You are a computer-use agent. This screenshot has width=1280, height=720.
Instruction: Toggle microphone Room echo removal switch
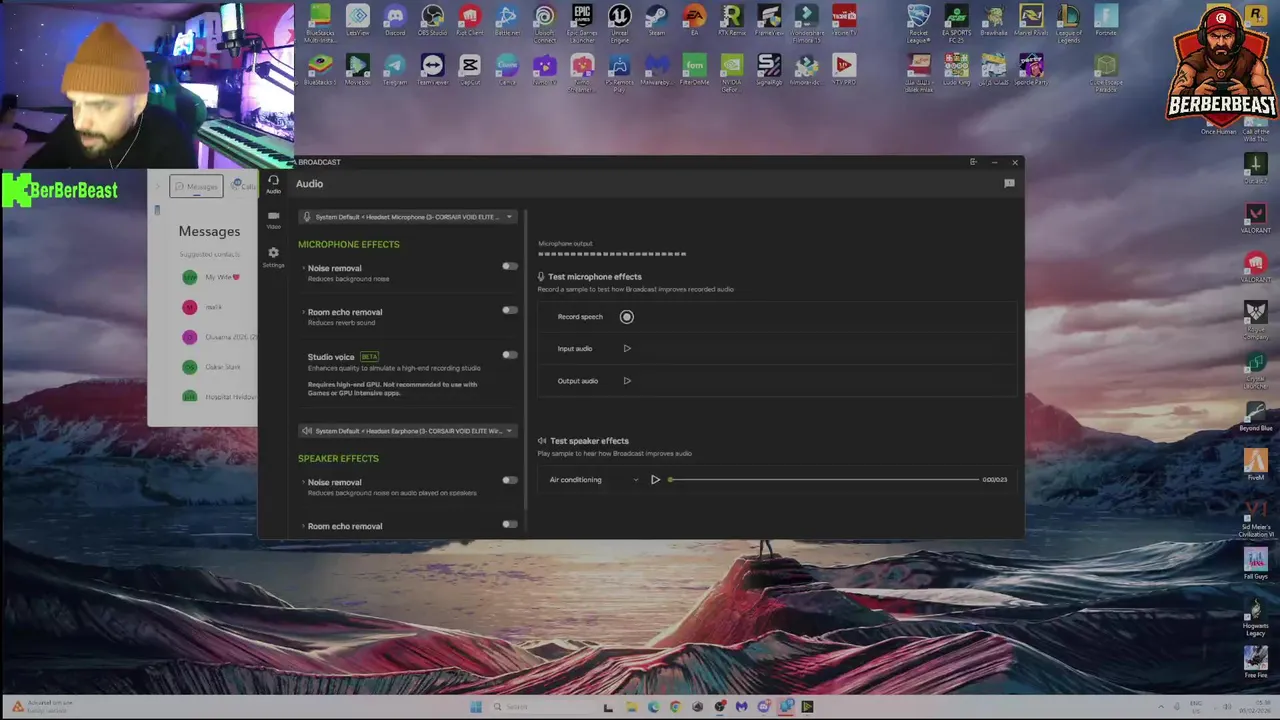click(x=510, y=310)
